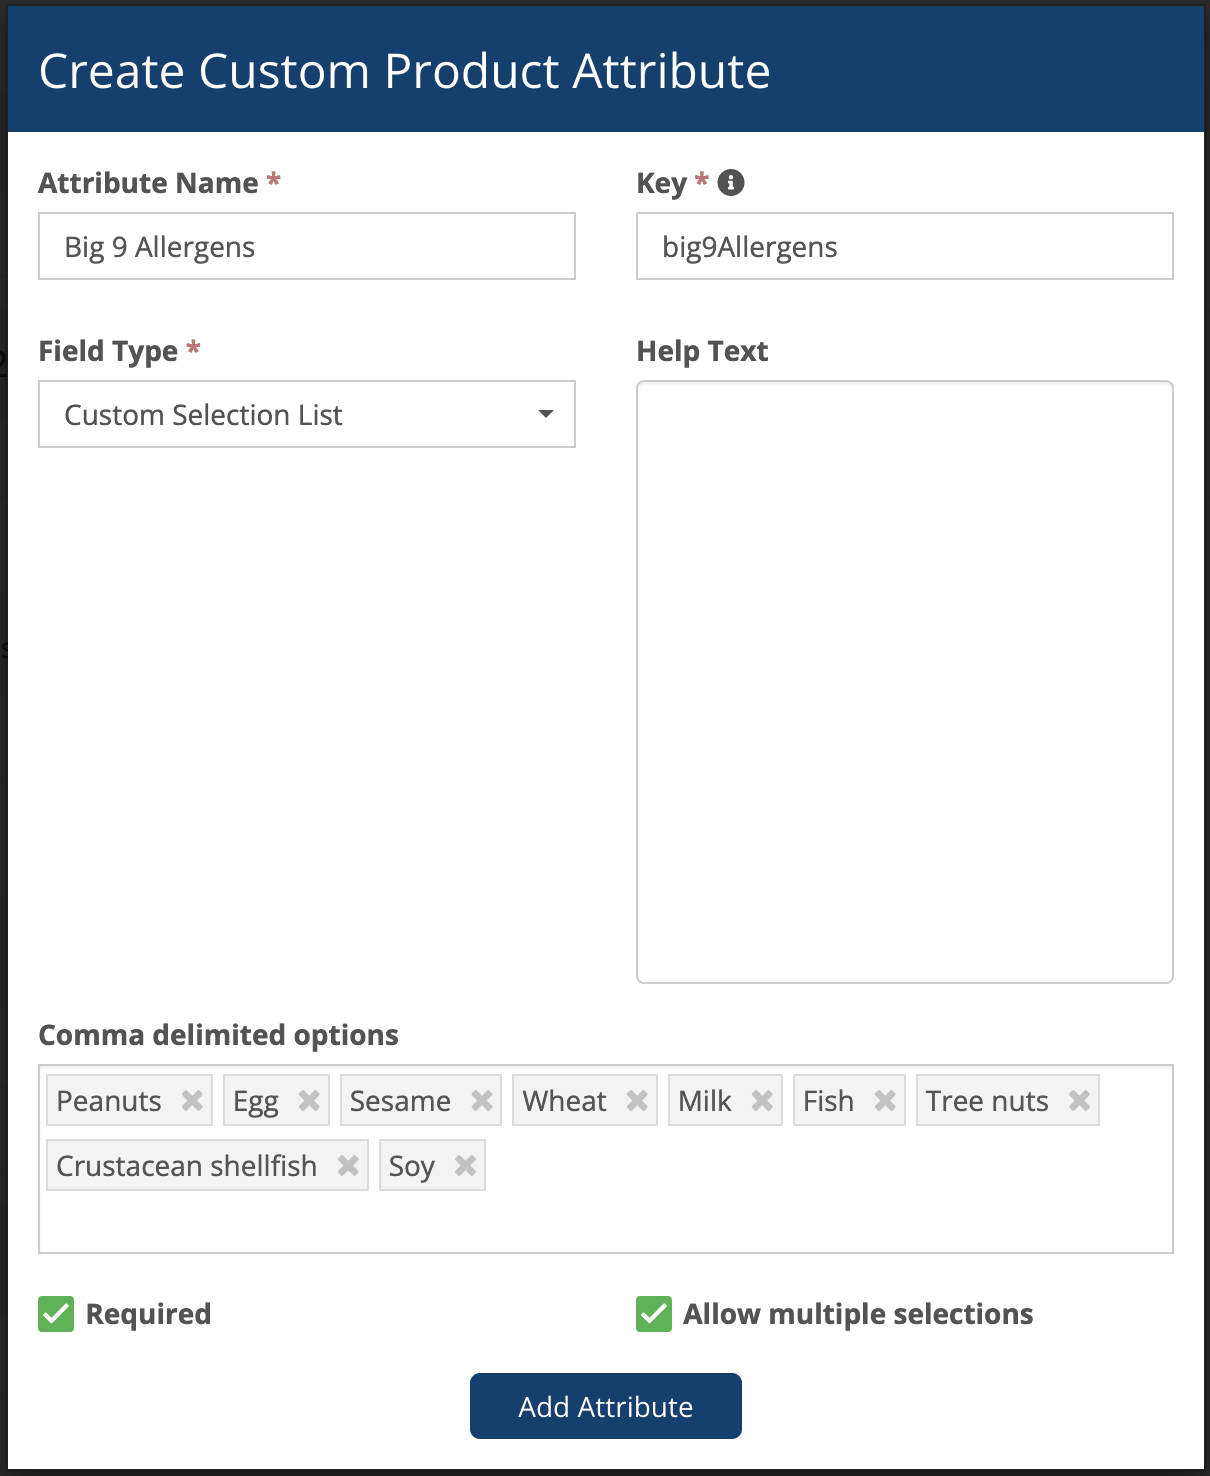Remove the Wheat option tag

pos(637,1101)
